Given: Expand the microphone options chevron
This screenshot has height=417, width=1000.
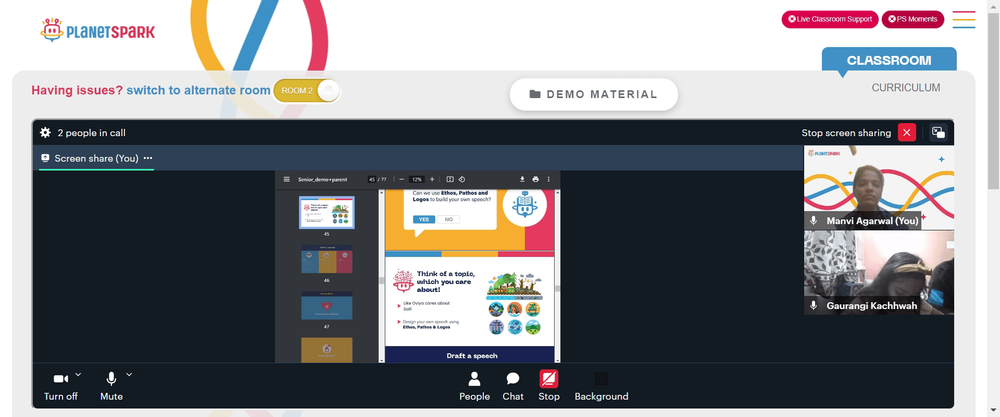Looking at the screenshot, I should (129, 374).
